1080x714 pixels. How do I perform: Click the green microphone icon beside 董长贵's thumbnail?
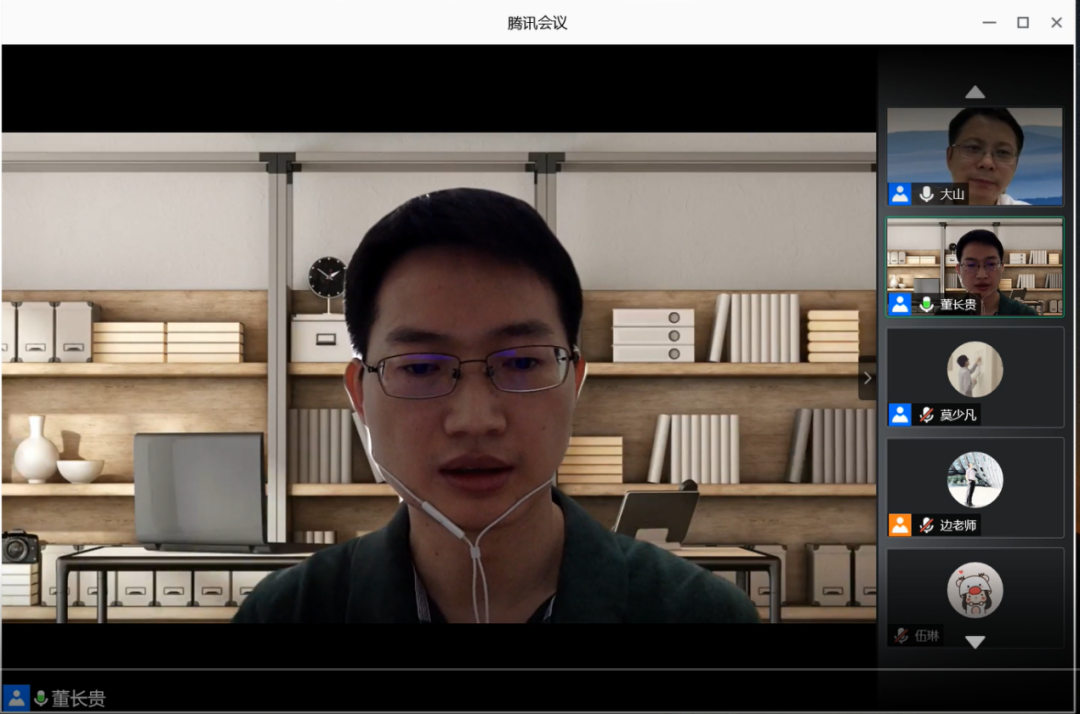tap(925, 305)
